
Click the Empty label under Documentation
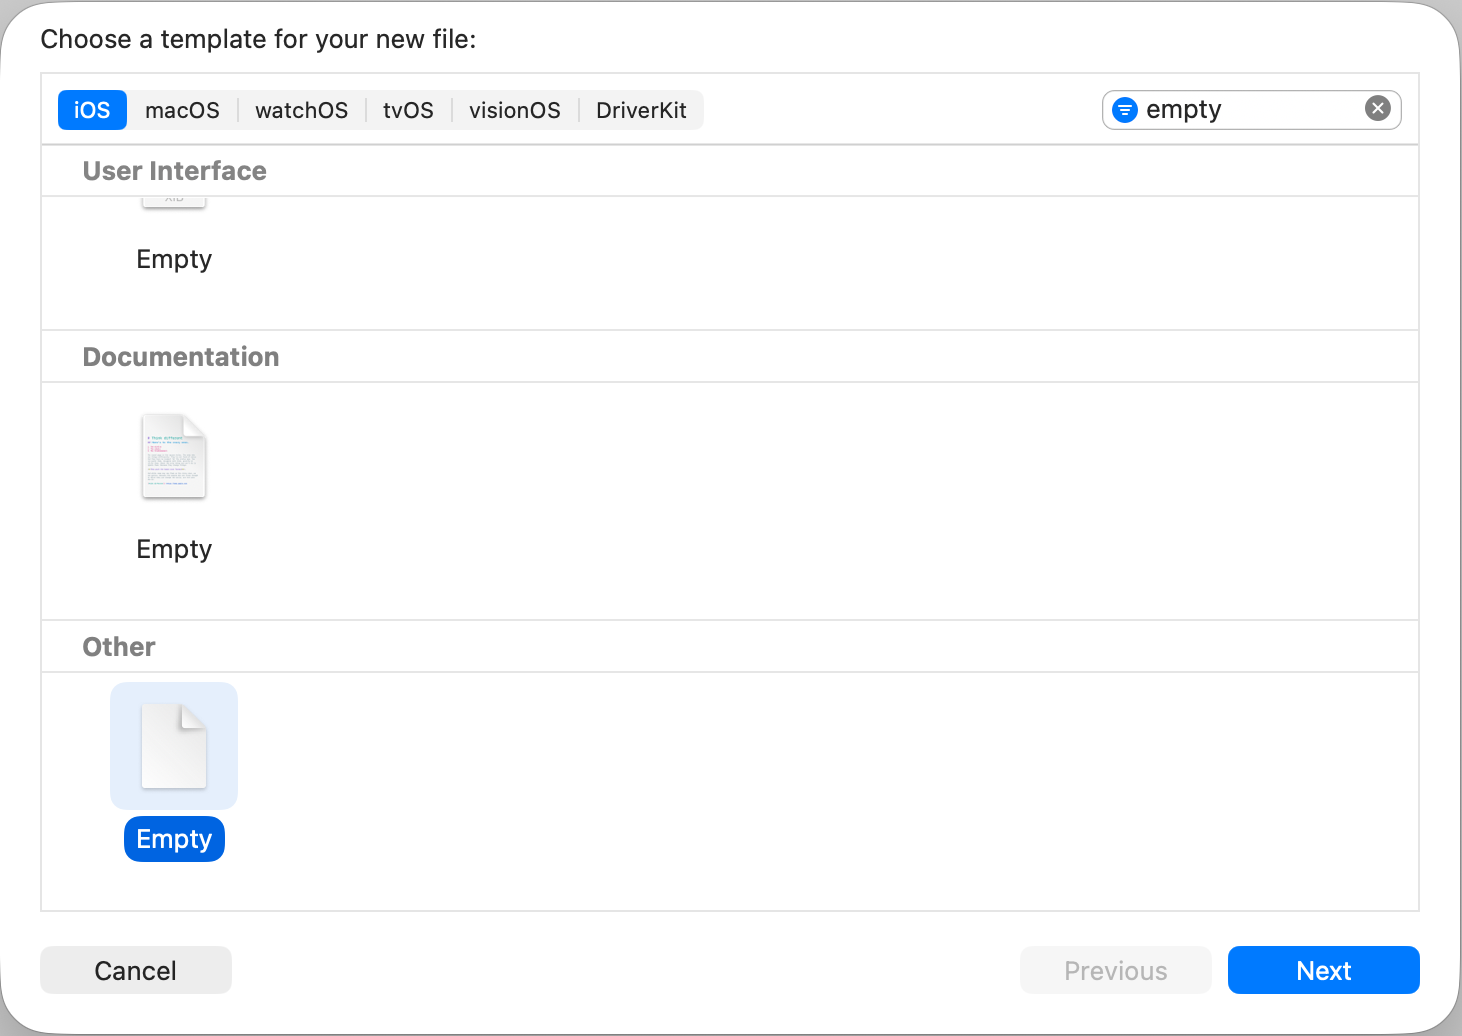[x=174, y=549]
